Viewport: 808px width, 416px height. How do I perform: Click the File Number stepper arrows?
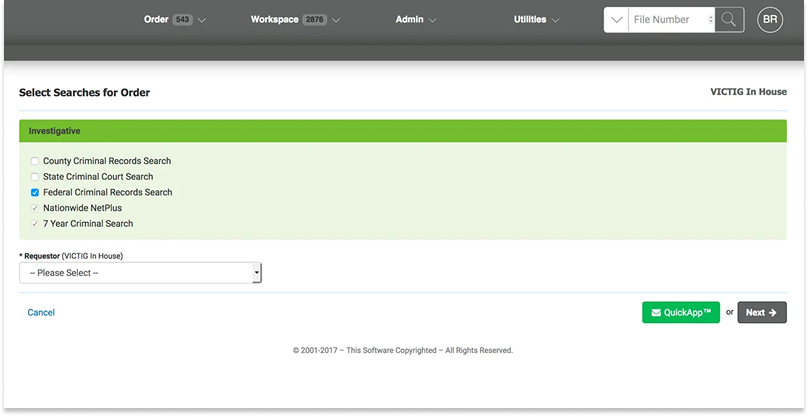[711, 20]
